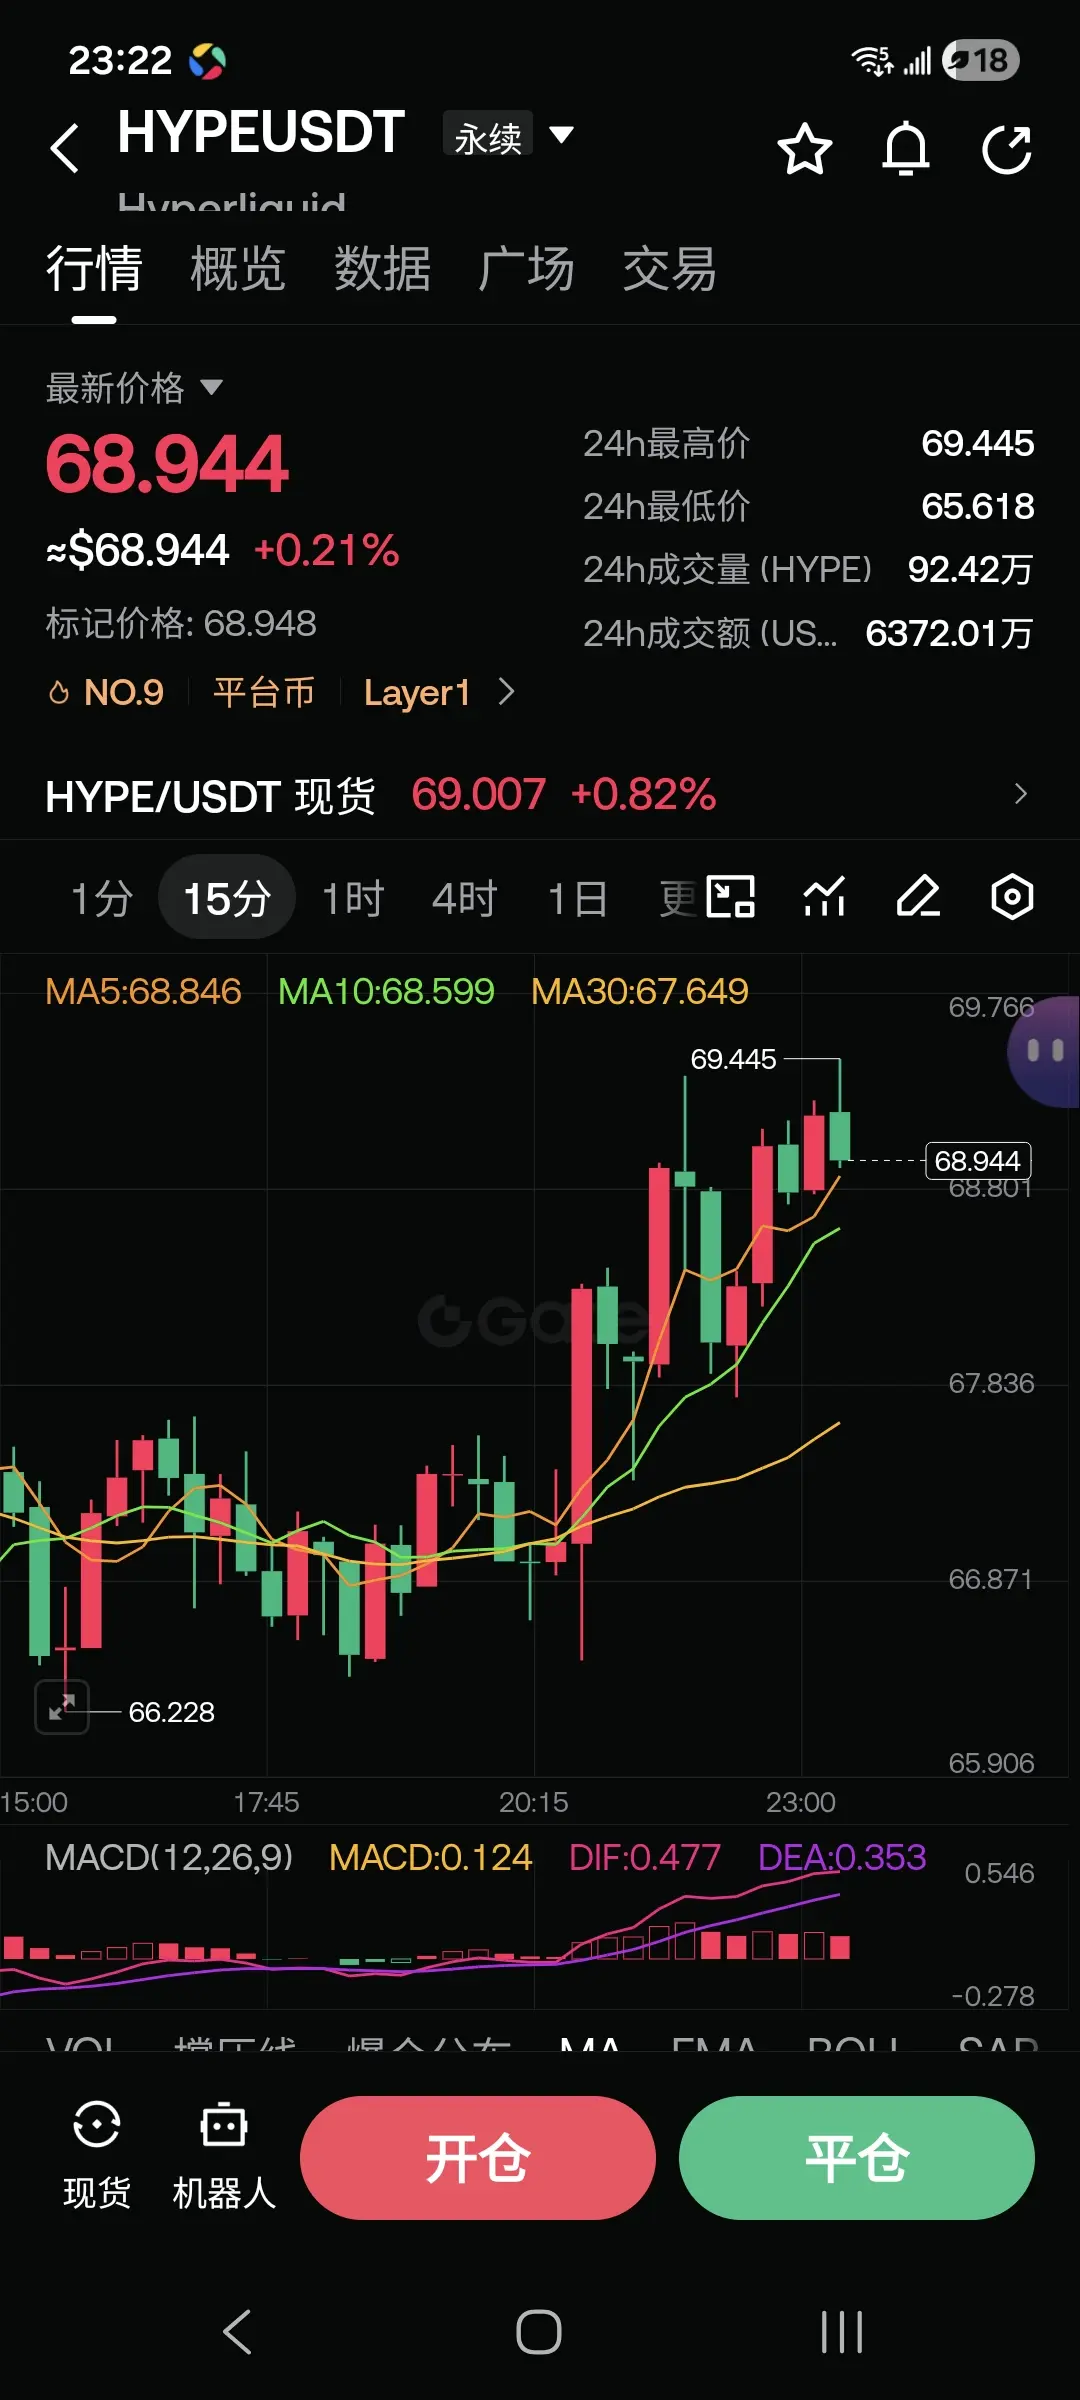Switch to the 数据 tab
Screen dimensions: 1080x2400
(x=382, y=269)
